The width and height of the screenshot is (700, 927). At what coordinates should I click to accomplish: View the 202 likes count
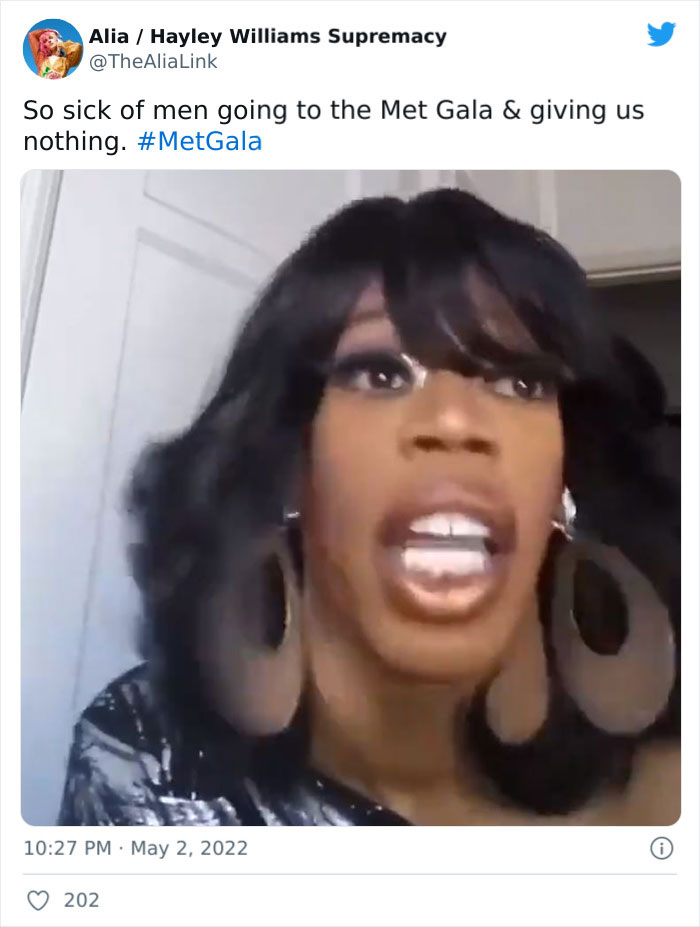tap(82, 900)
